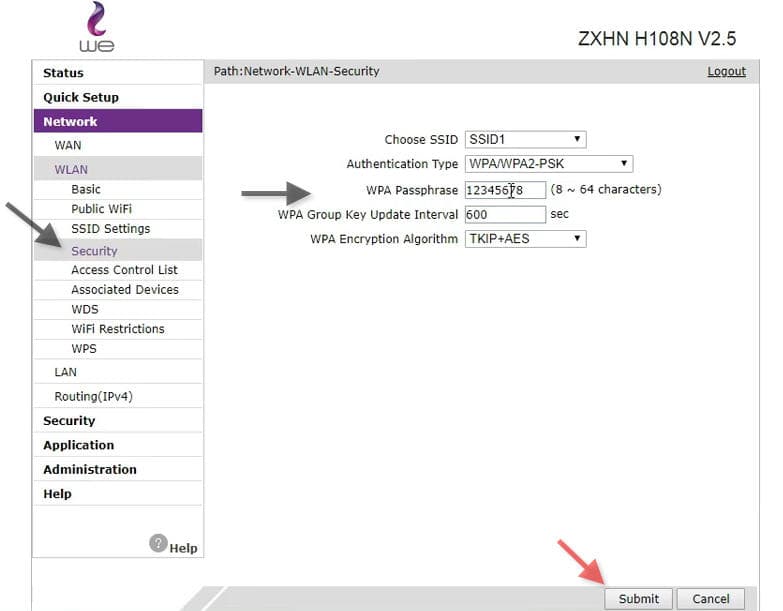Screen dimensions: 783x611
Task: Open the LAN submenu
Action: click(x=118, y=372)
